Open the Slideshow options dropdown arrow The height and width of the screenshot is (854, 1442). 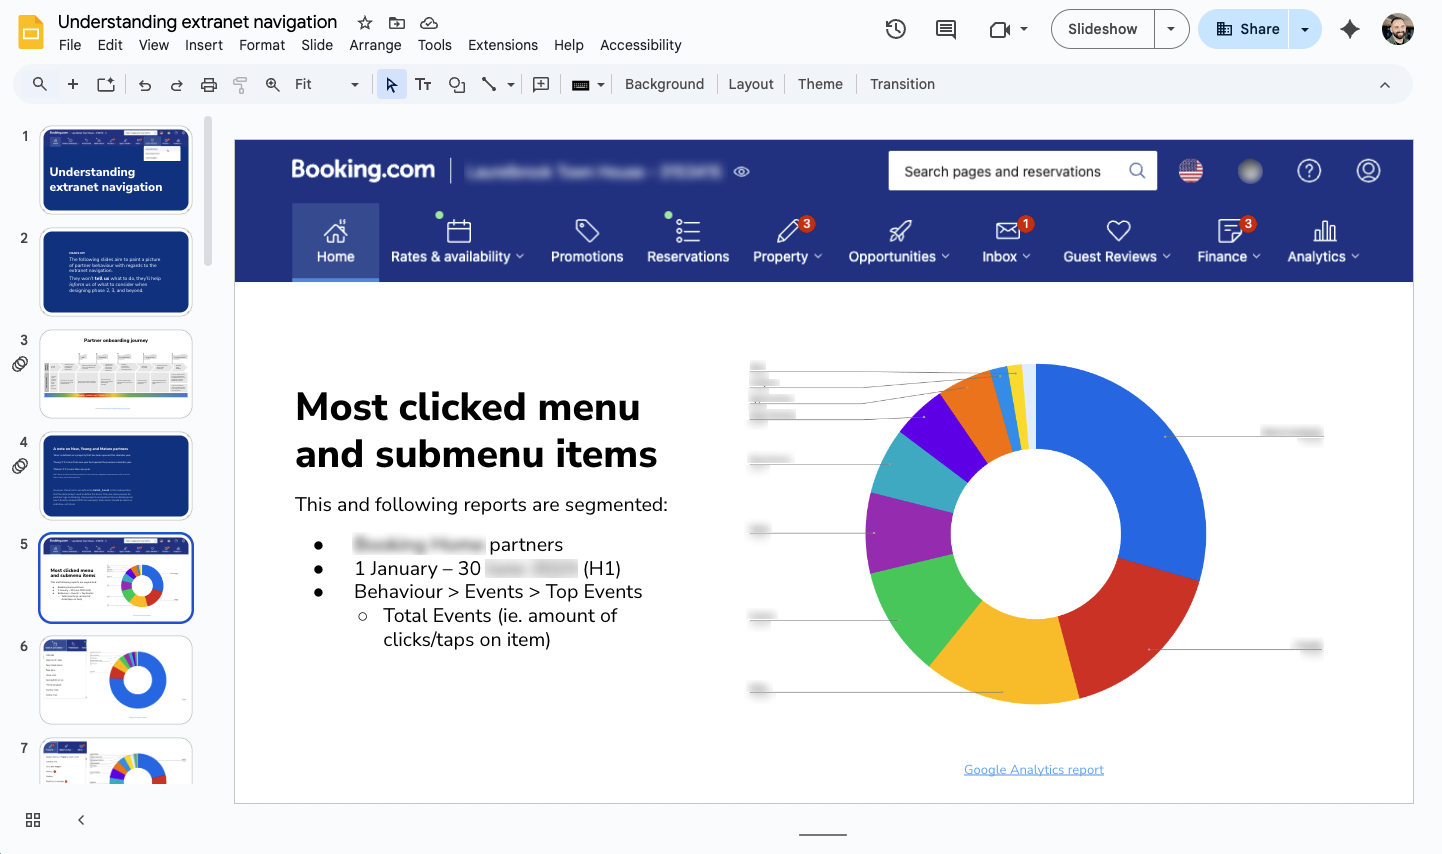[x=1170, y=29]
